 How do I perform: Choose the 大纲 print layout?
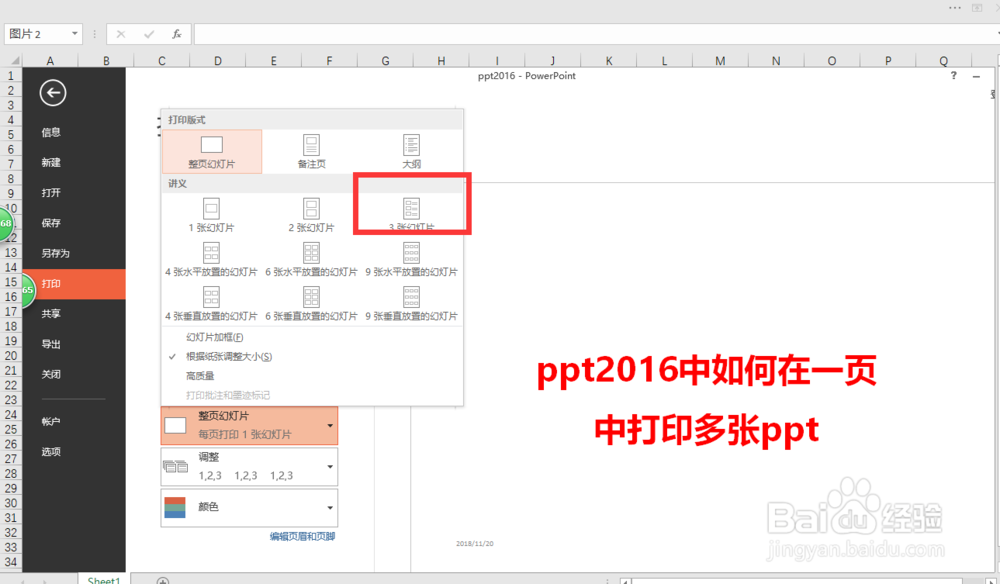coord(411,152)
